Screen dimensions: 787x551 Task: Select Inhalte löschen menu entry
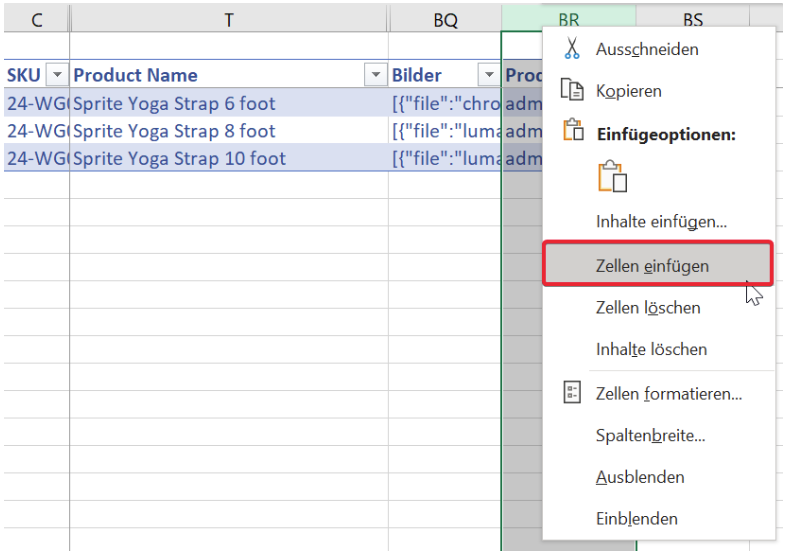pos(659,349)
